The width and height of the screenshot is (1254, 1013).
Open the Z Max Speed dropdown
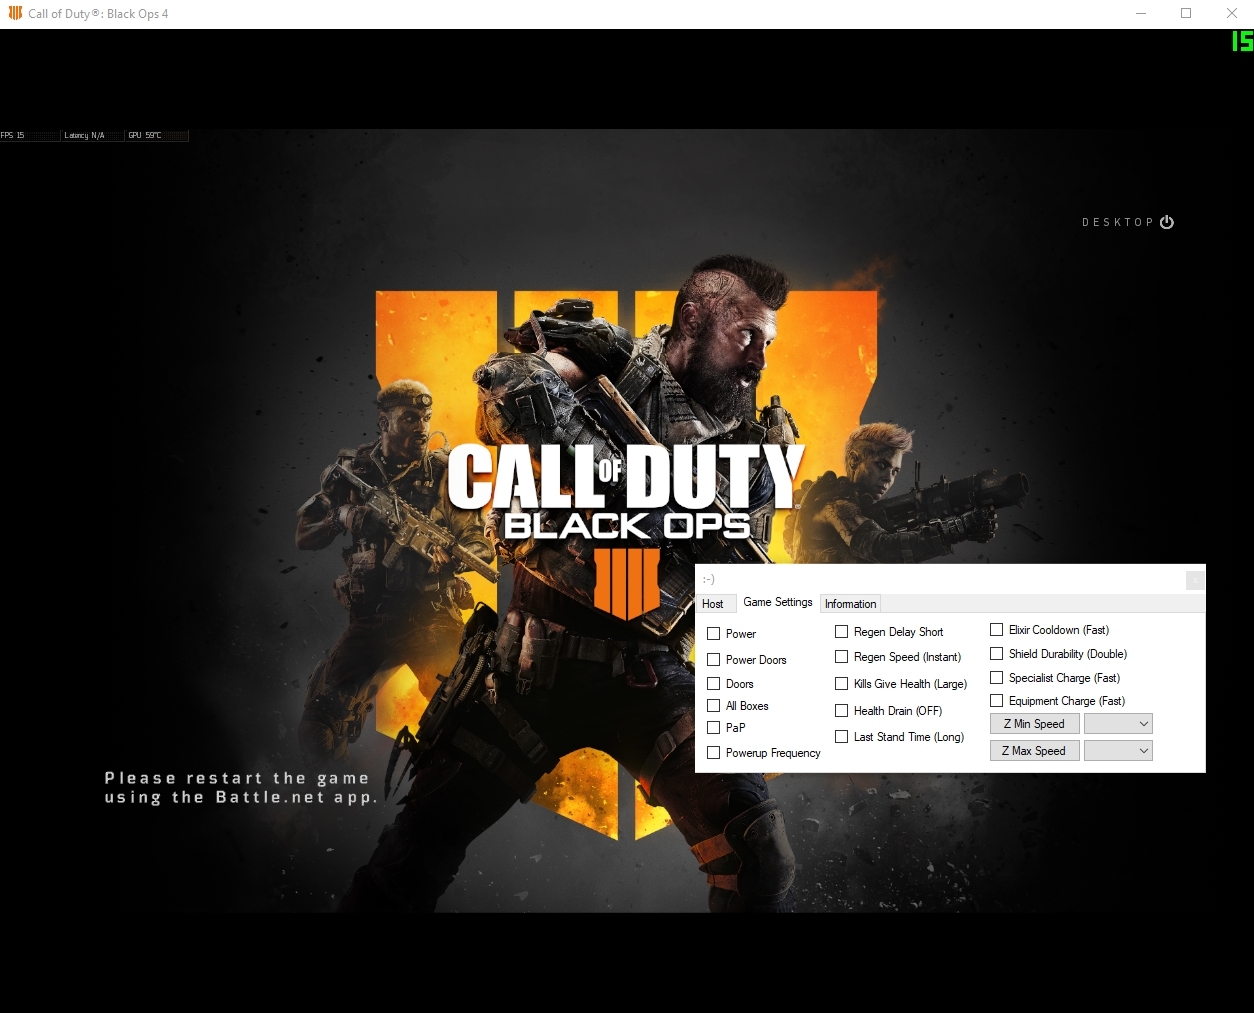[1118, 751]
